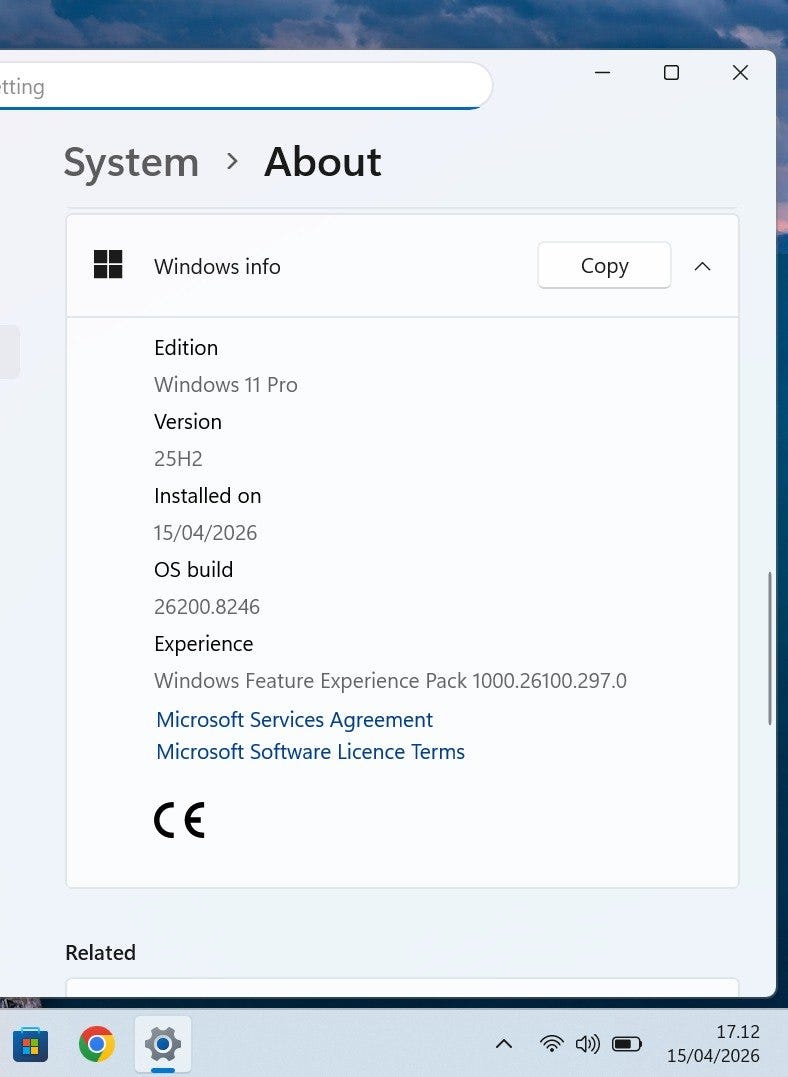Collapse the Windows info section
Image resolution: width=788 pixels, height=1077 pixels.
click(702, 266)
